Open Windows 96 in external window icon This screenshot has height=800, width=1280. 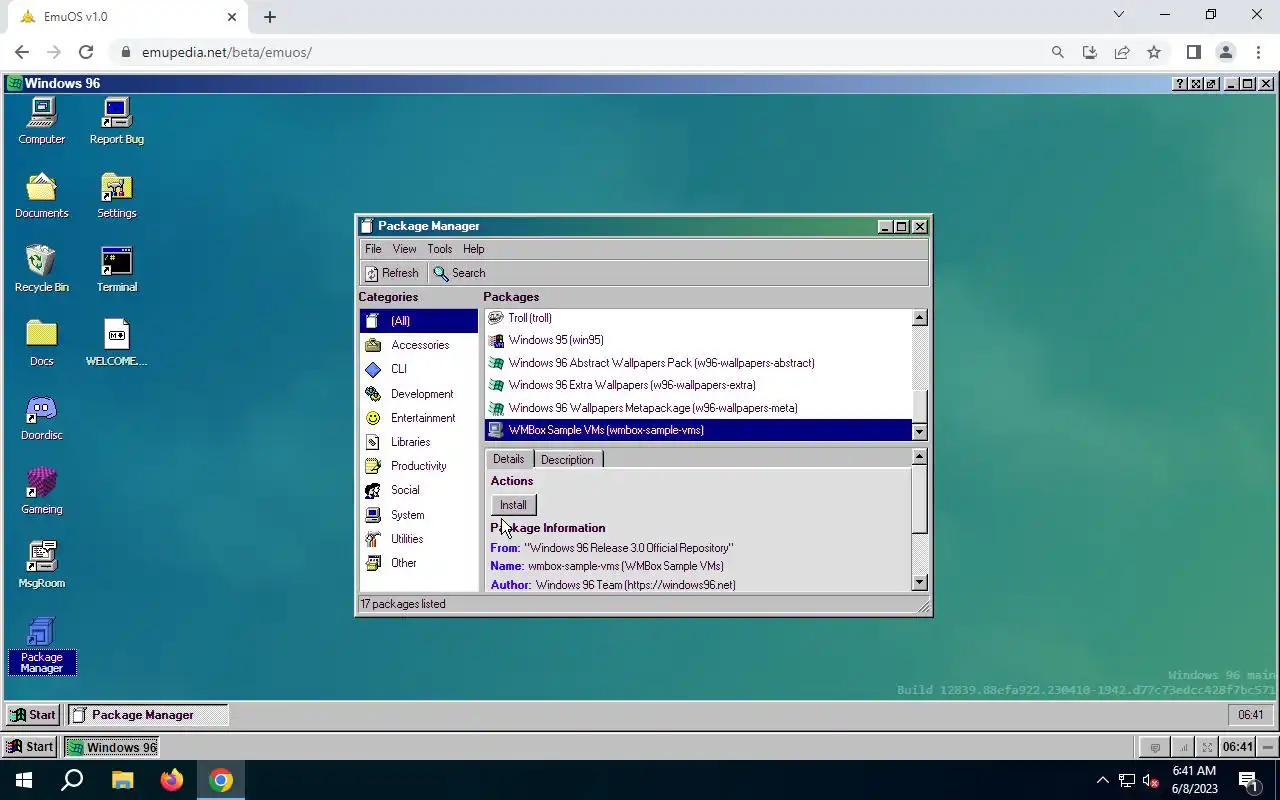coord(1212,84)
